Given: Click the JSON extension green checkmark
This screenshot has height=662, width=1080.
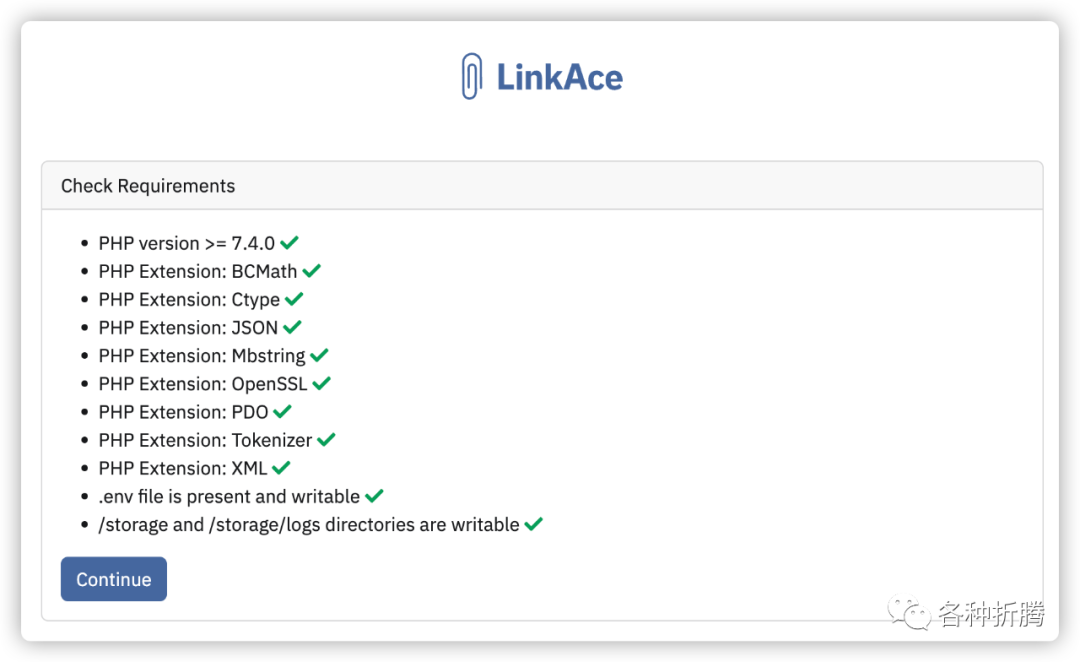Looking at the screenshot, I should [x=292, y=327].
